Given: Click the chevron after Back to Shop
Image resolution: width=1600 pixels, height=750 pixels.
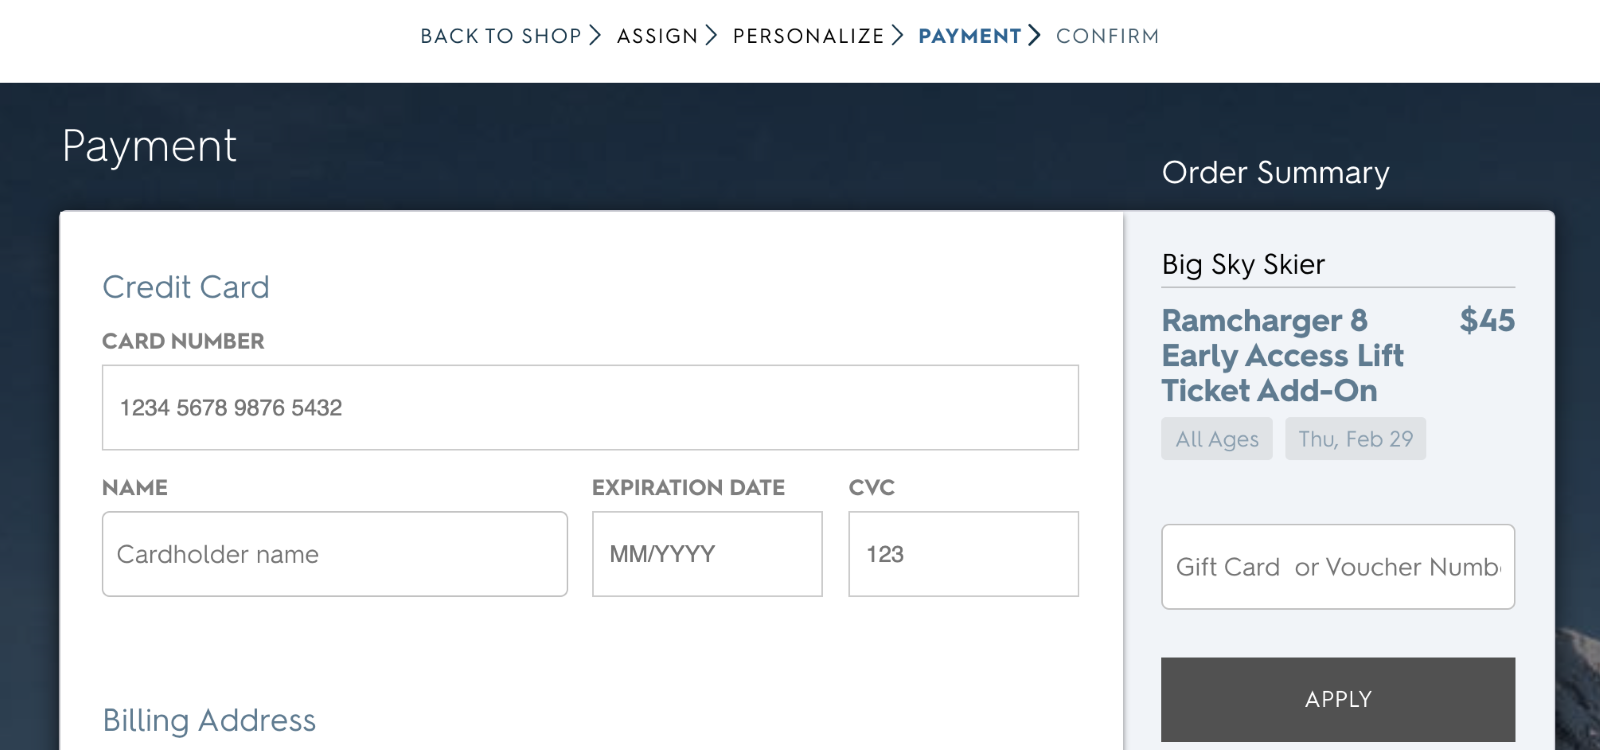Looking at the screenshot, I should (595, 36).
